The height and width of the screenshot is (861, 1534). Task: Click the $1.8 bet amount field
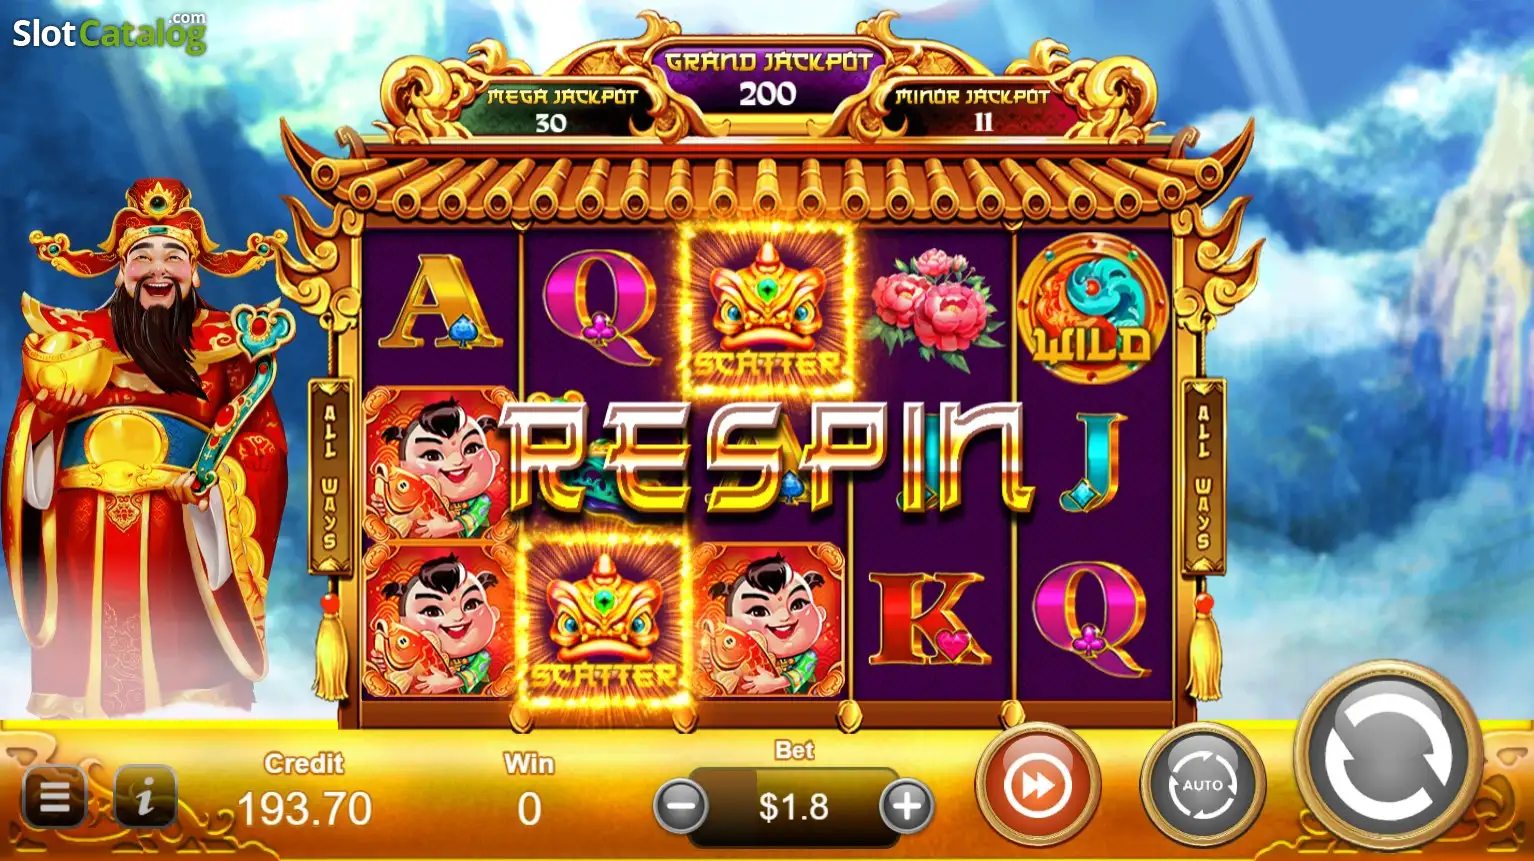point(794,806)
